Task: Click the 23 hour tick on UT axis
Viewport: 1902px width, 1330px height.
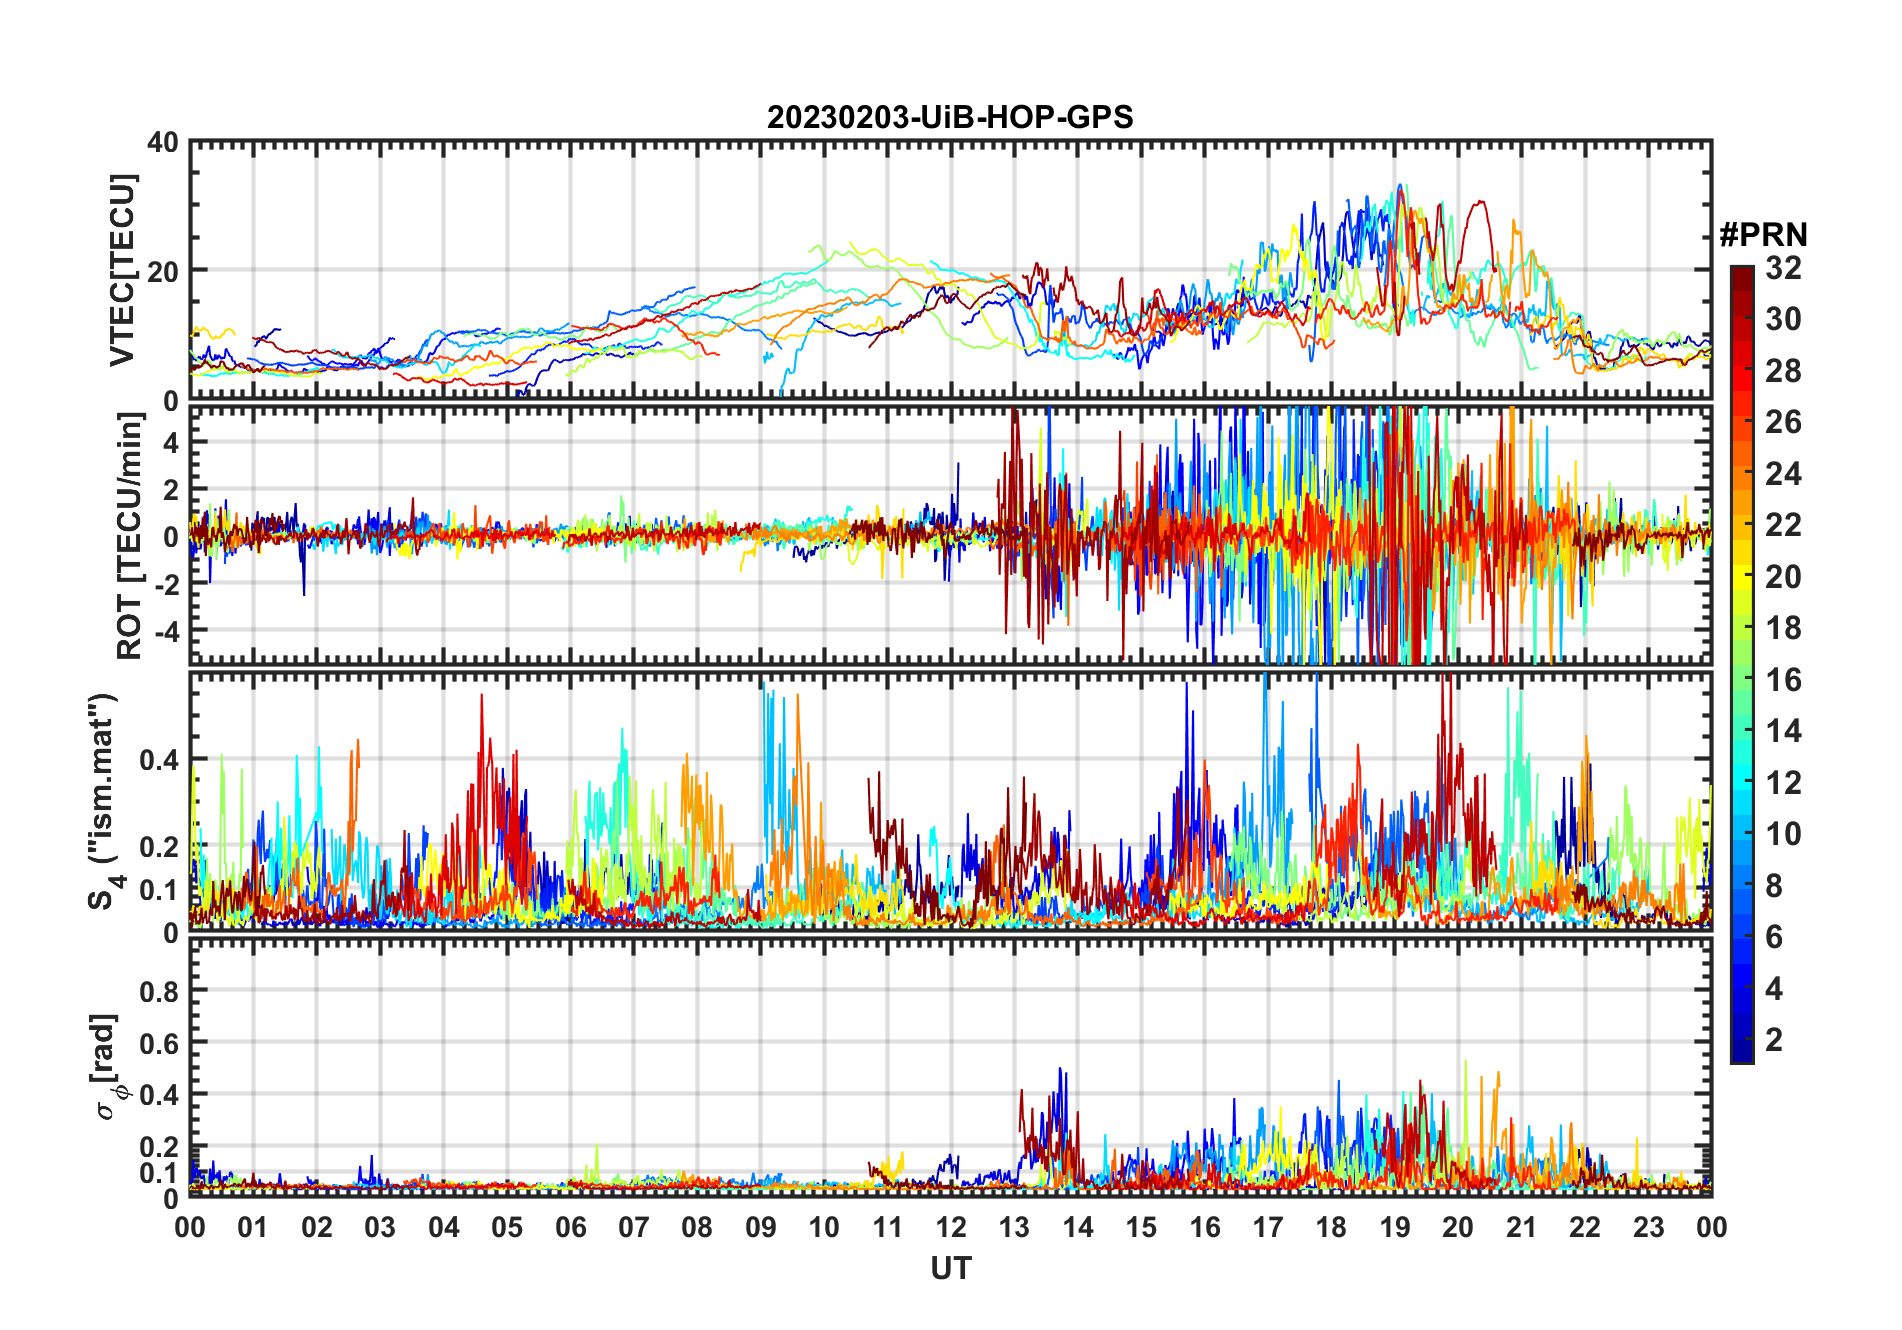Action: click(1648, 1227)
